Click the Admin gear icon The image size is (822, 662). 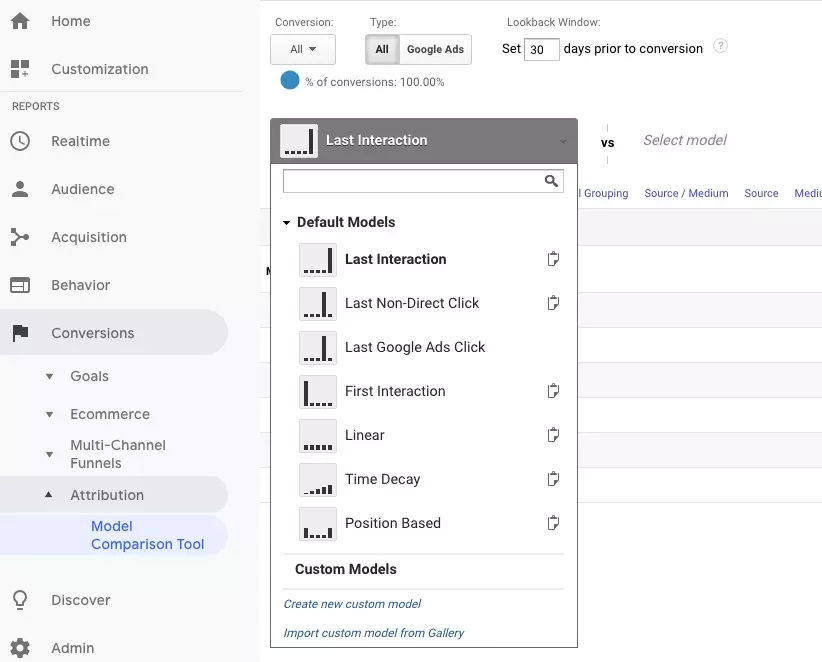click(20, 648)
